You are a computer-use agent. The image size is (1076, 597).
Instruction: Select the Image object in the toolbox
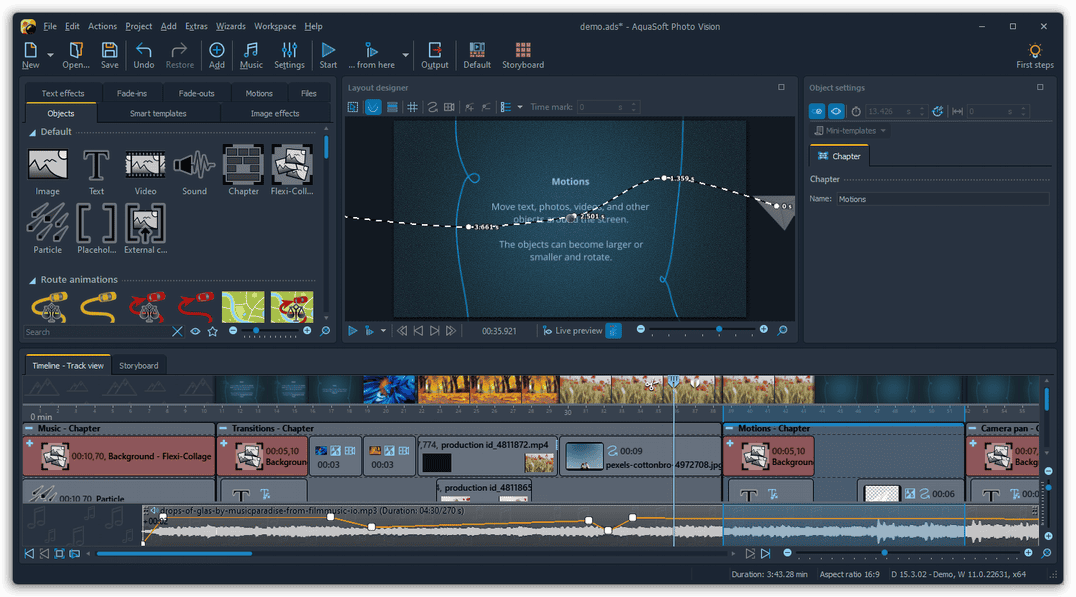click(x=47, y=172)
